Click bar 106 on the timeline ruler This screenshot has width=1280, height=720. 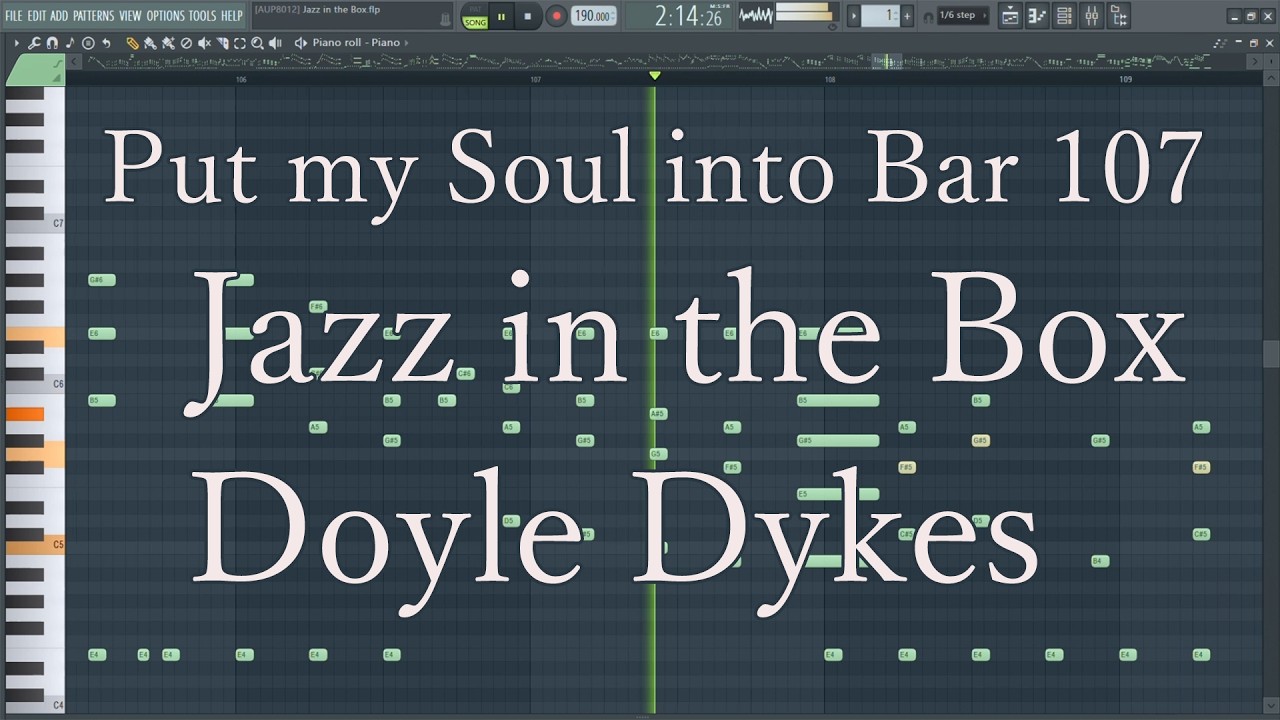(x=241, y=80)
